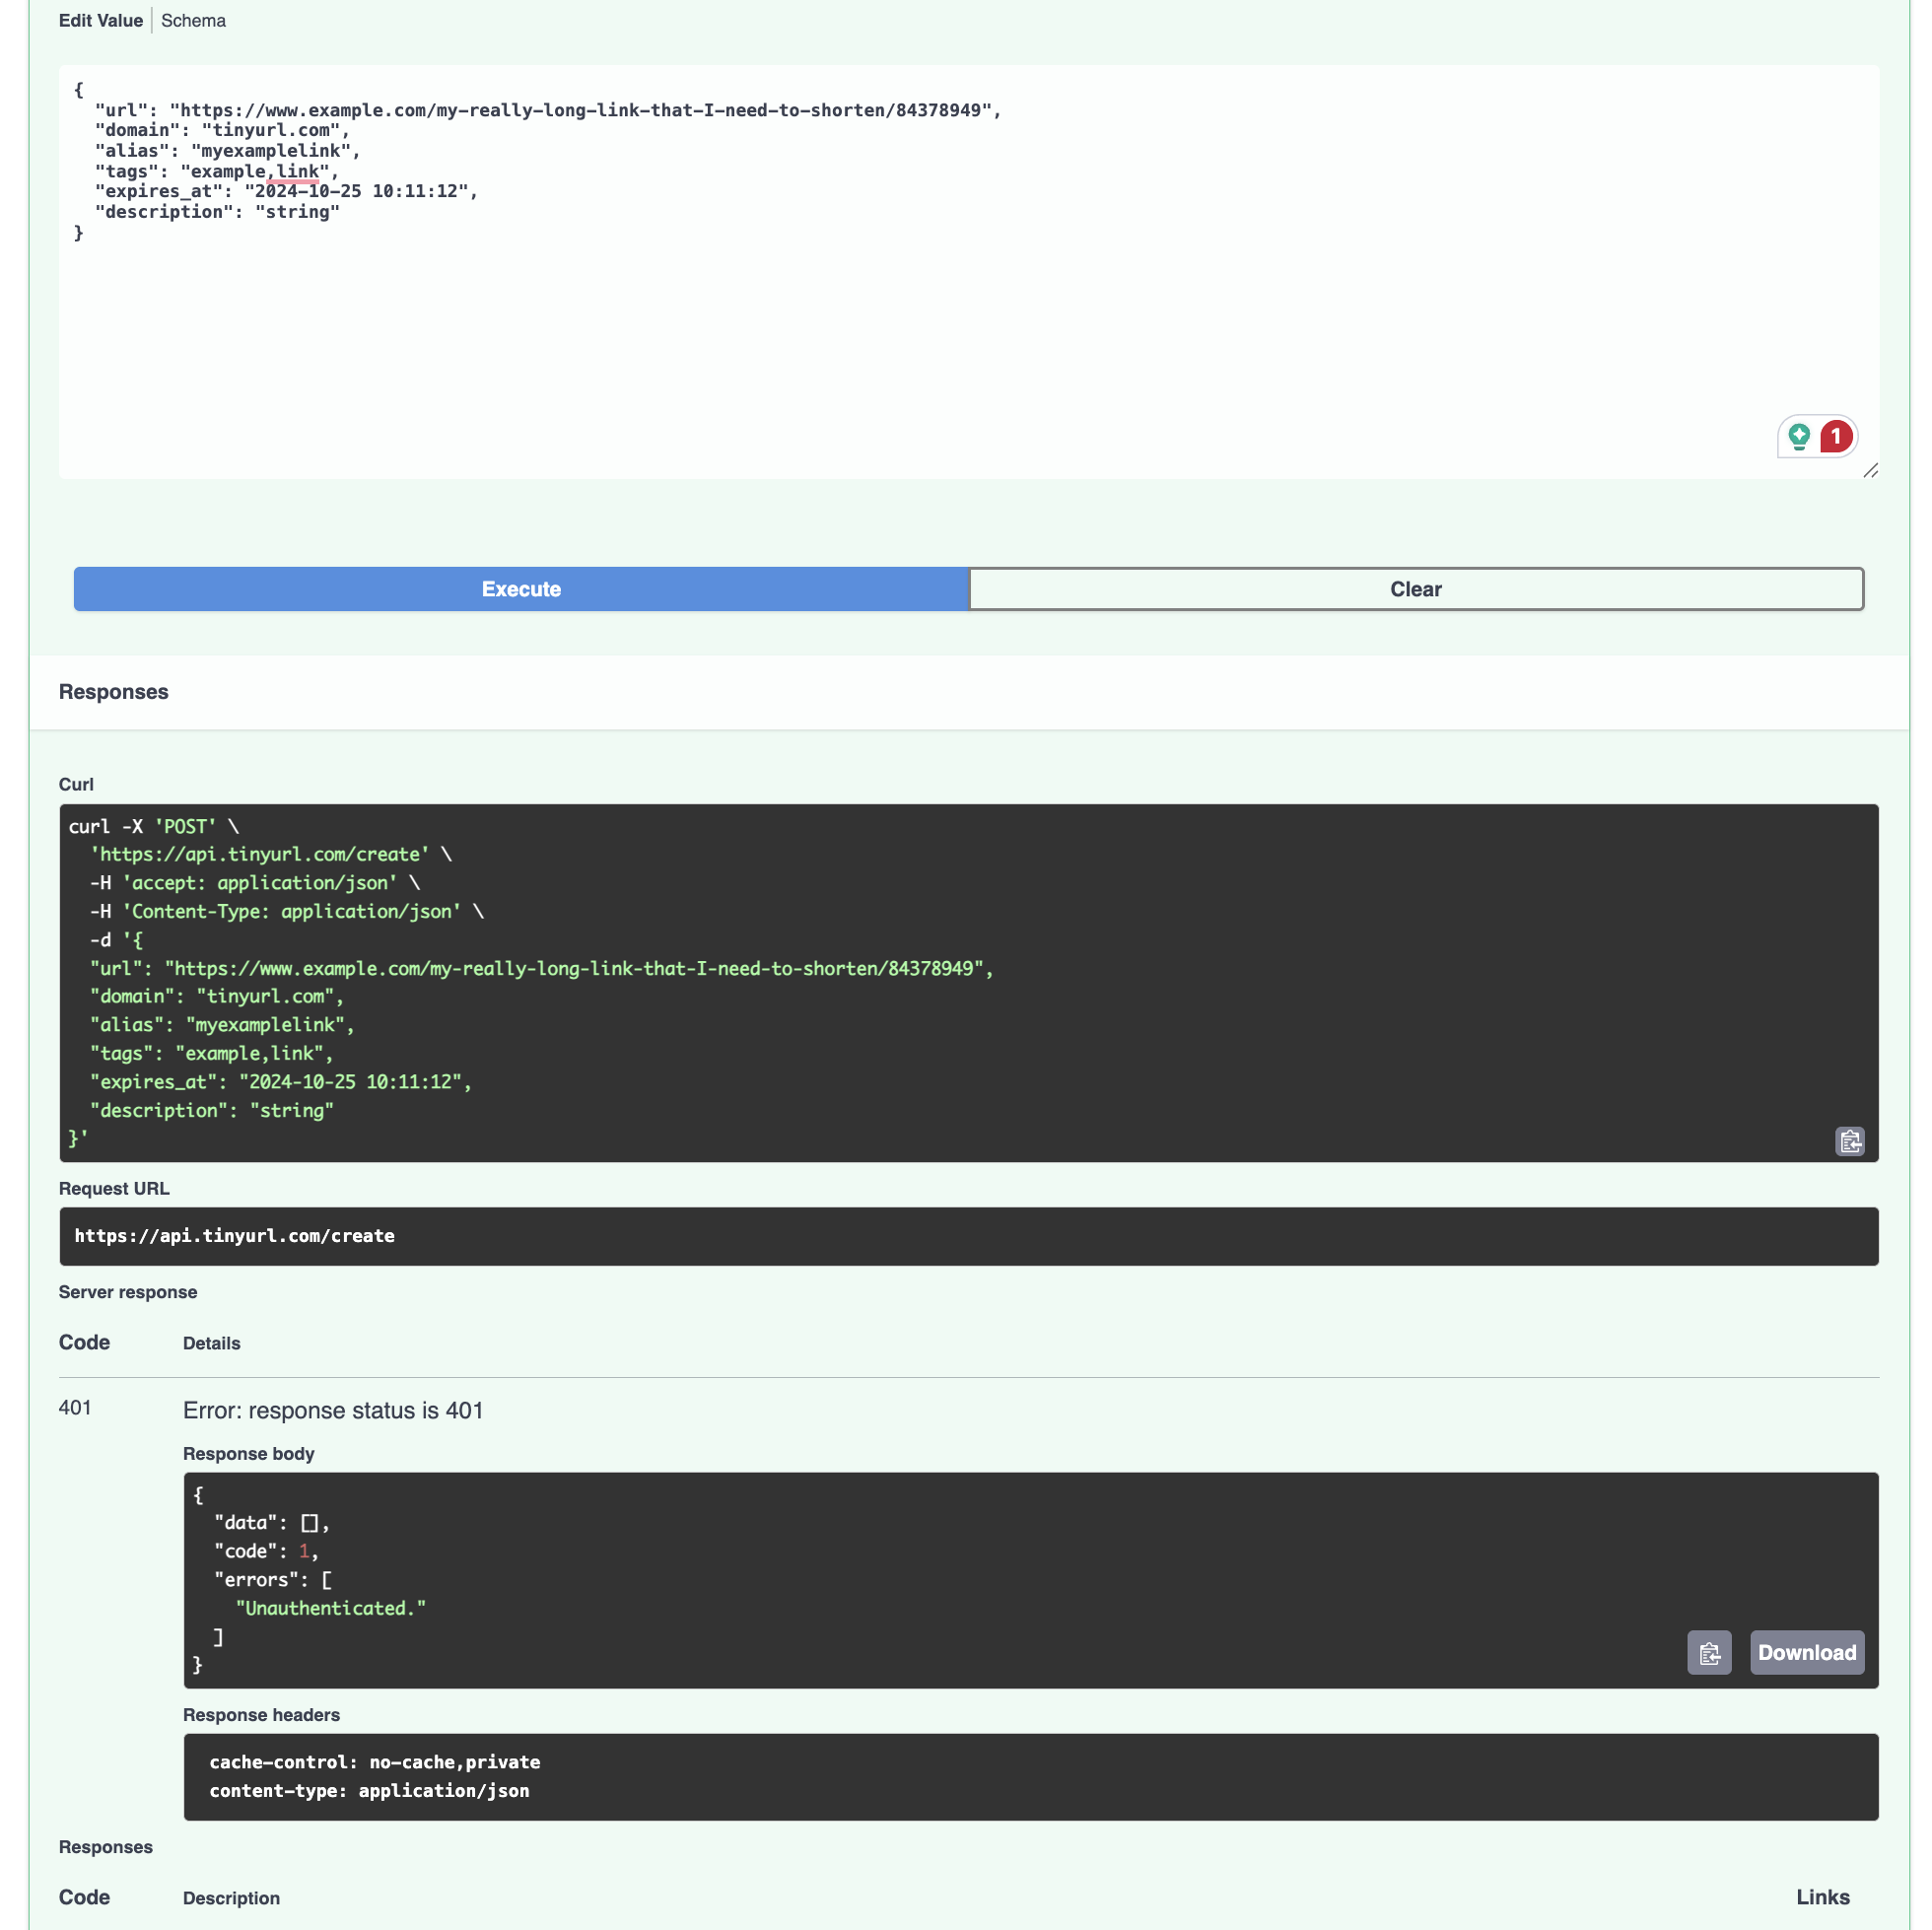
Task: Click the curl command code block
Action: (x=967, y=982)
